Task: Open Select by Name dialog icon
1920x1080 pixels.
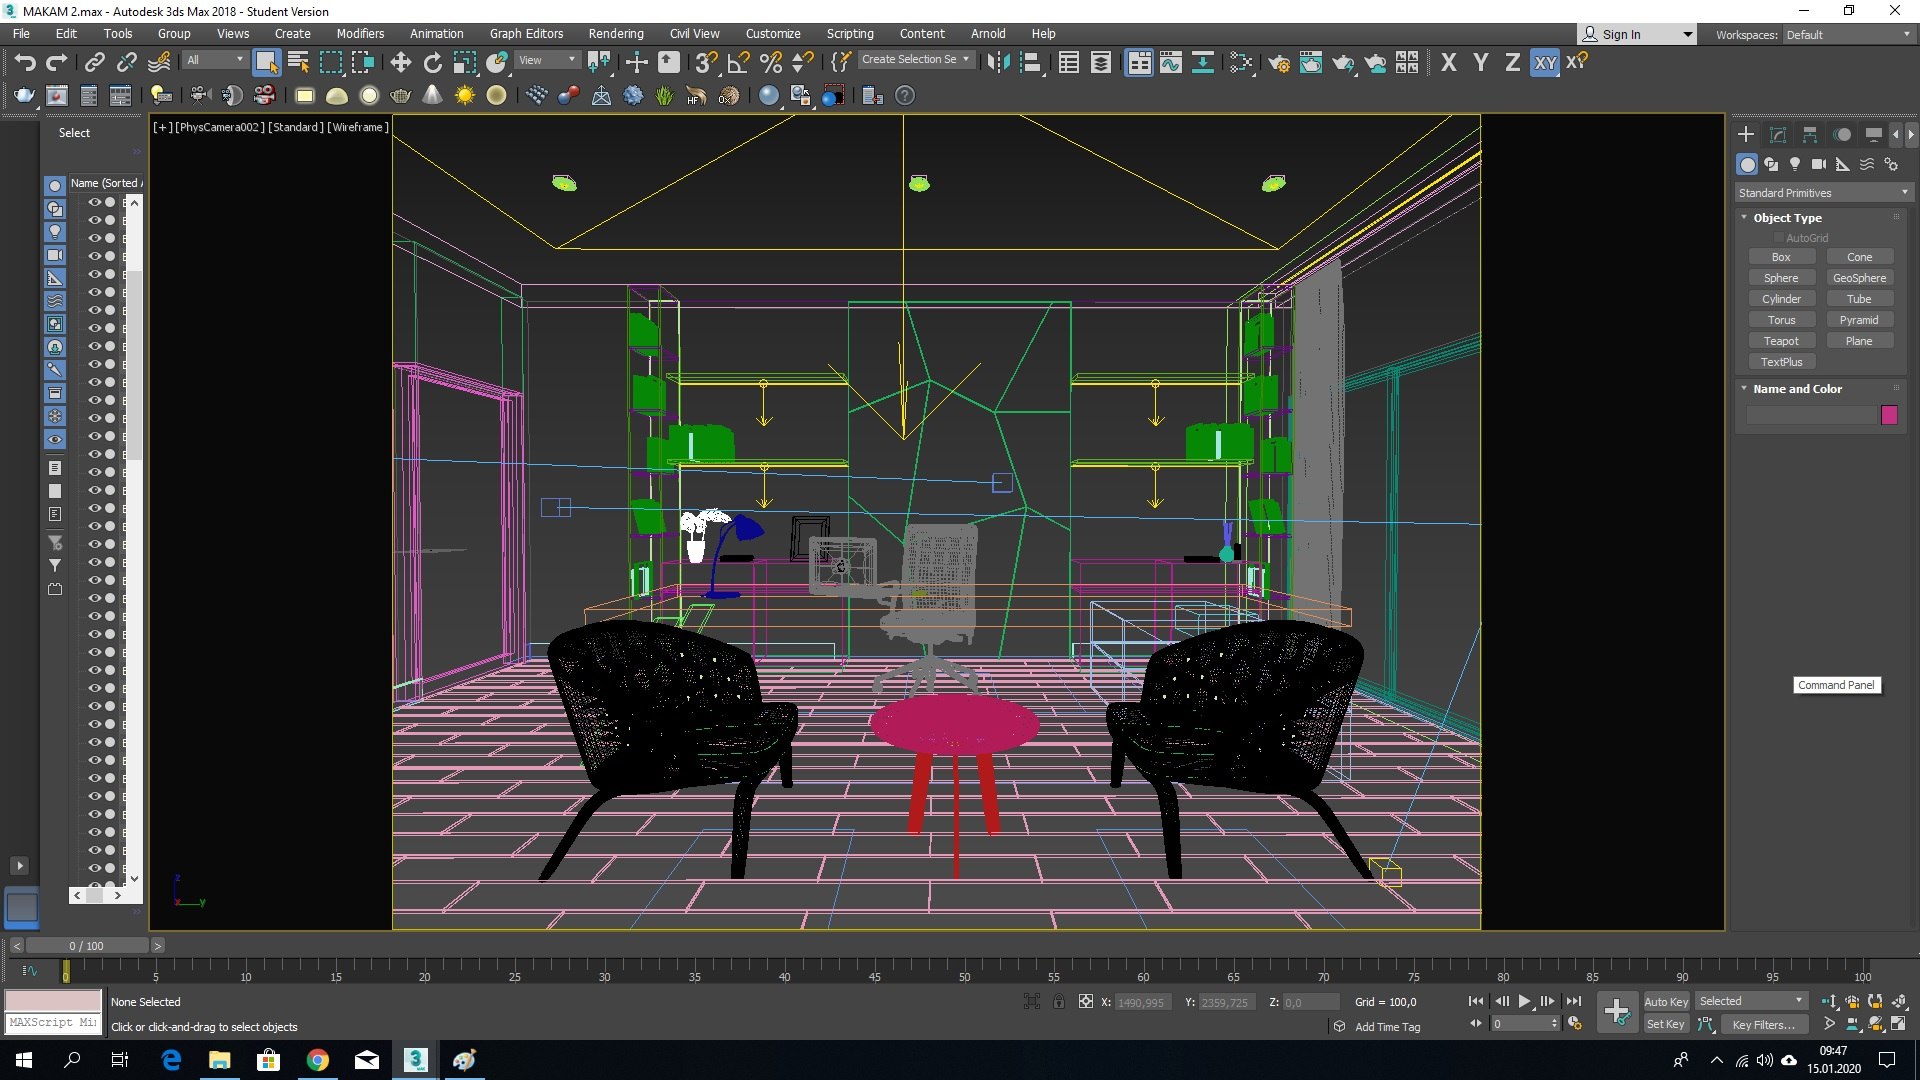Action: click(298, 63)
